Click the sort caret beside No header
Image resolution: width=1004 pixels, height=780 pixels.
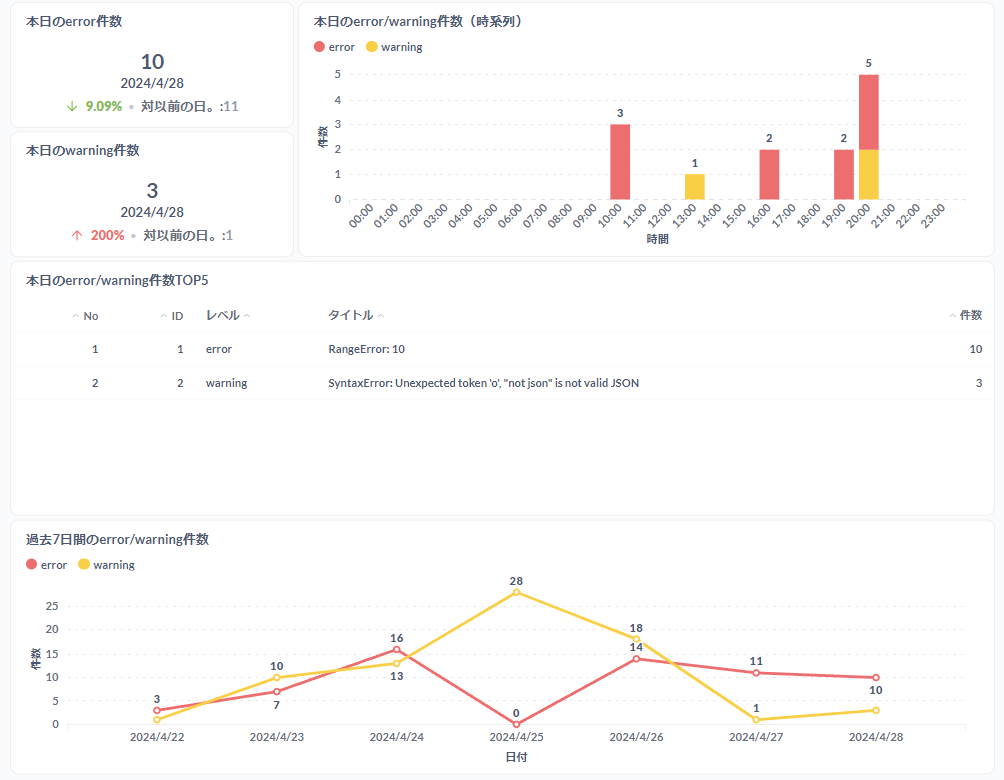[76, 316]
